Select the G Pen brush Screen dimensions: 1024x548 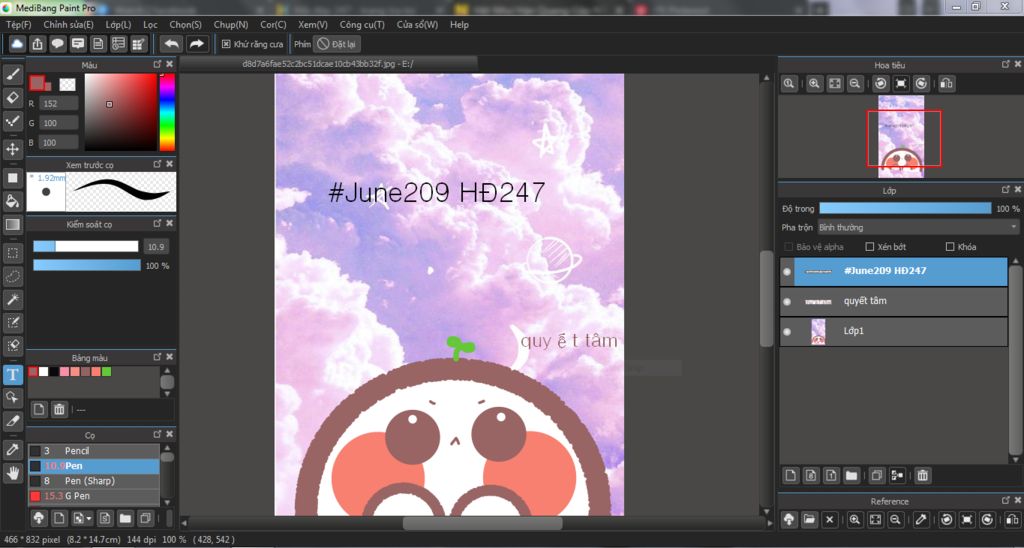(93, 496)
